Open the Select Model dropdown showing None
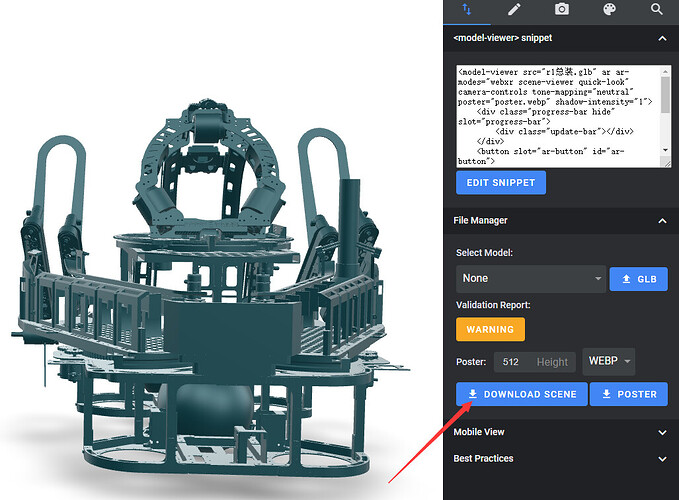Viewport: 679px width, 500px height. 531,279
